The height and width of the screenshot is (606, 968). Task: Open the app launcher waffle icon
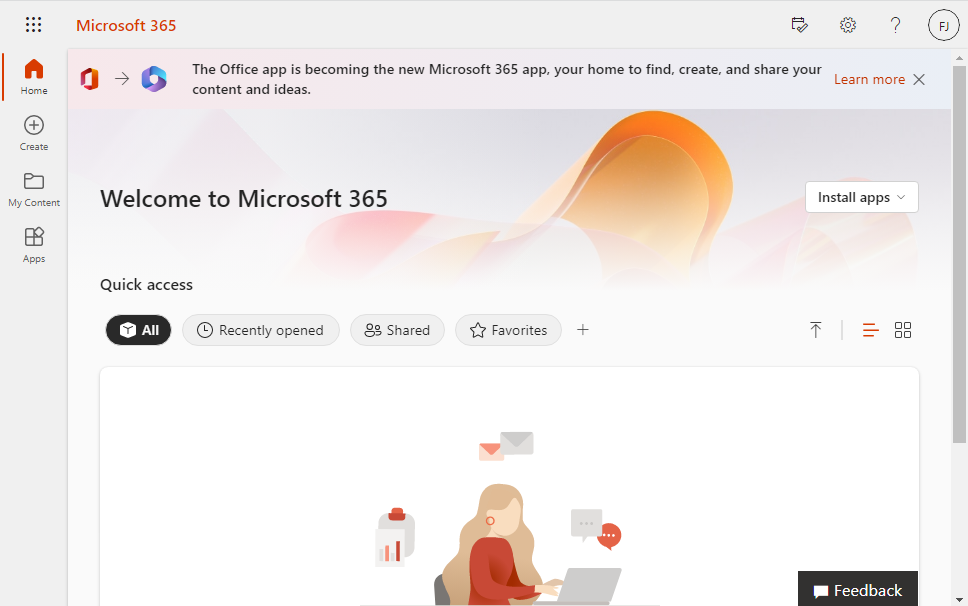33,25
